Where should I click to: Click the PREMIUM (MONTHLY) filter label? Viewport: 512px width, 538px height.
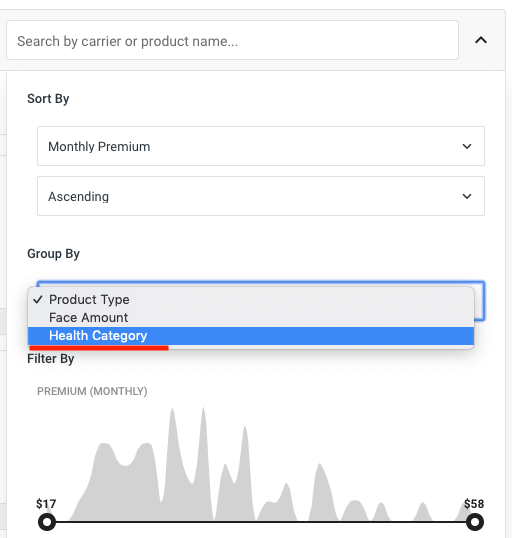pyautogui.click(x=92, y=391)
